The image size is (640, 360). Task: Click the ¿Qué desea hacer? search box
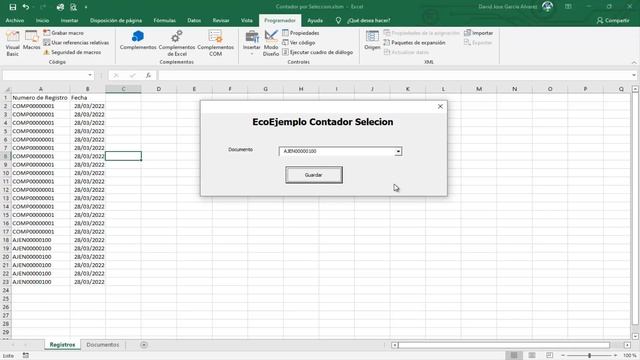(x=369, y=20)
